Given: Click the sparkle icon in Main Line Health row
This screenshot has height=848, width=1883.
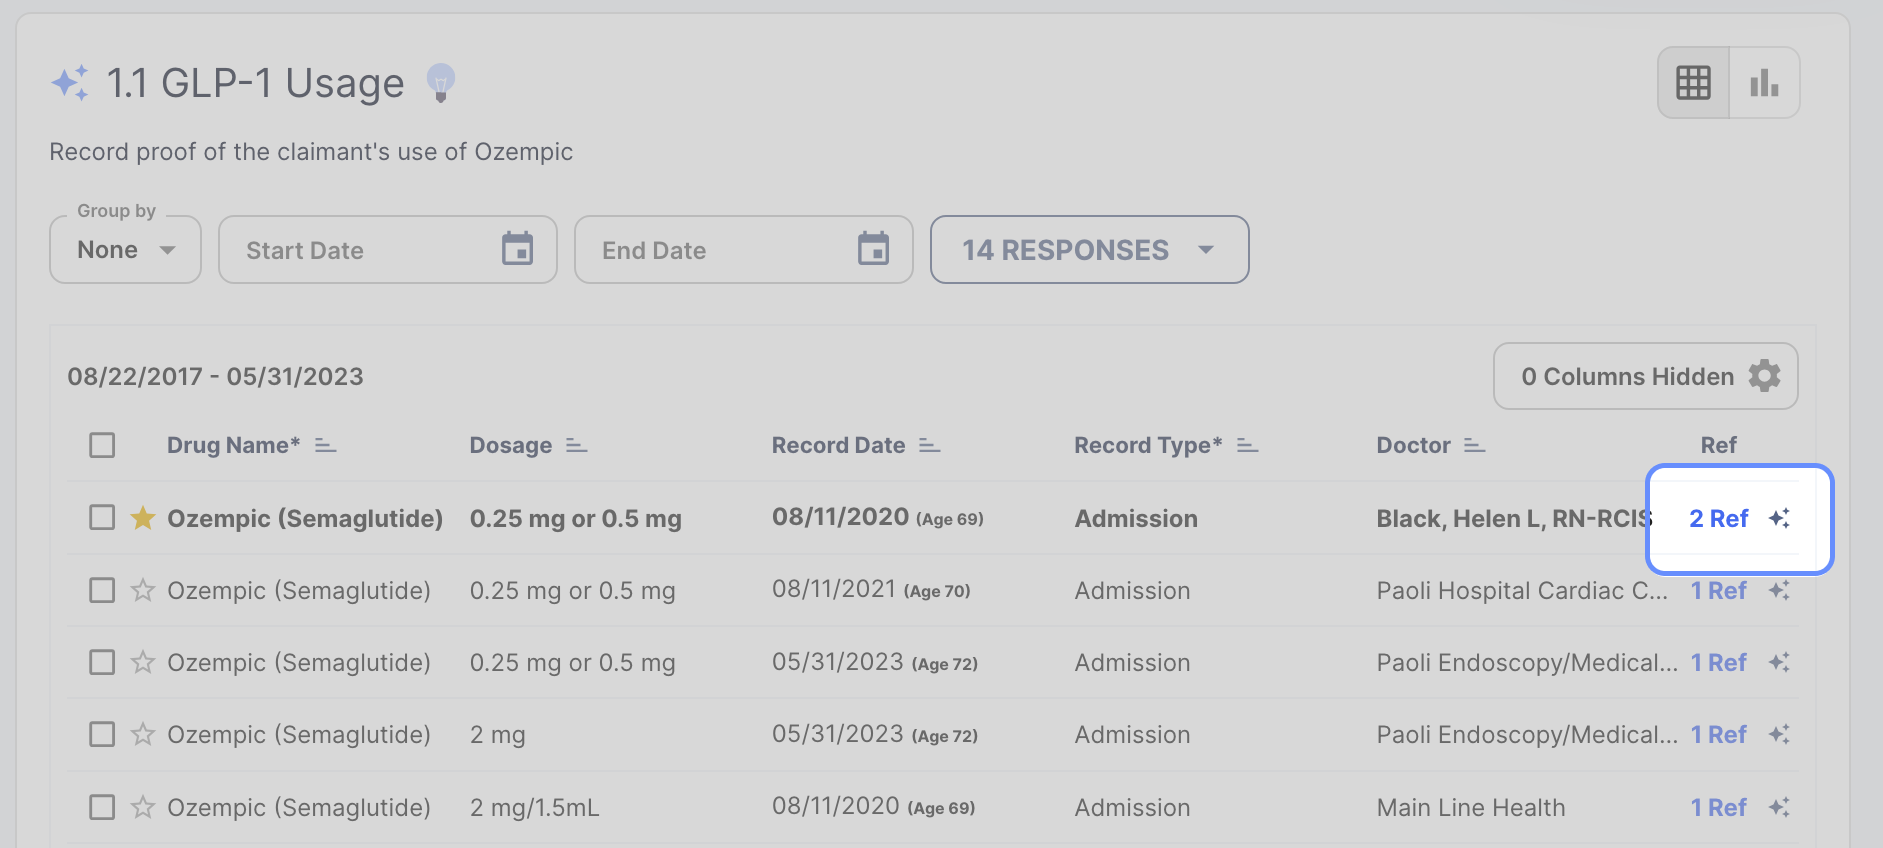Looking at the screenshot, I should pos(1779,807).
